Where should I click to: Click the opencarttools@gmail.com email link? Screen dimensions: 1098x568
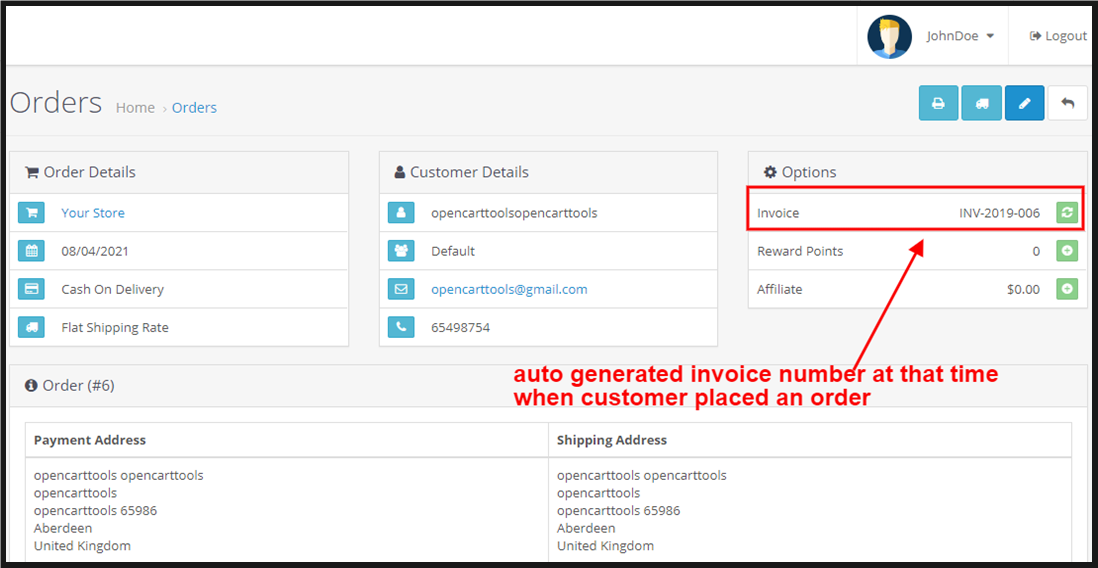[509, 289]
